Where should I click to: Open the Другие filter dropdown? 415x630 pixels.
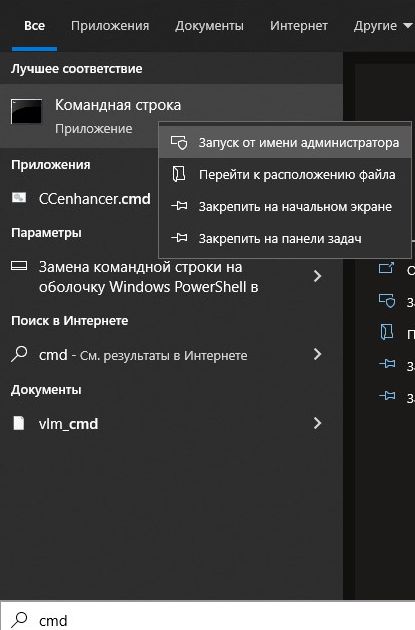pos(383,26)
